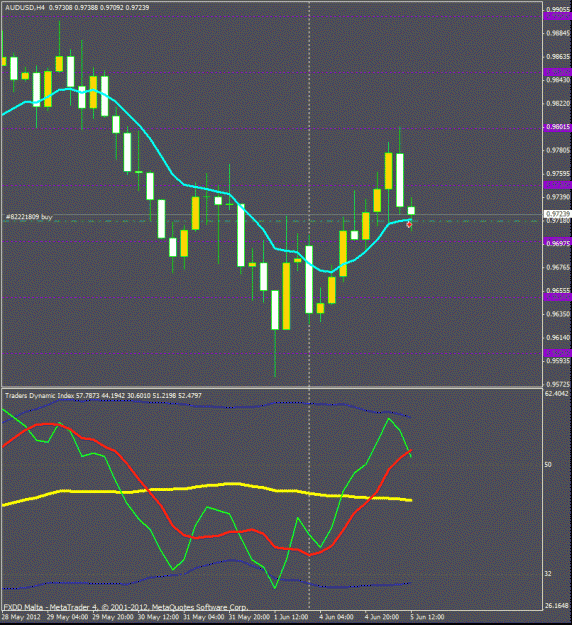This screenshot has width=572, height=625.
Task: Click the 28 May 2012 date label
Action: [20, 617]
